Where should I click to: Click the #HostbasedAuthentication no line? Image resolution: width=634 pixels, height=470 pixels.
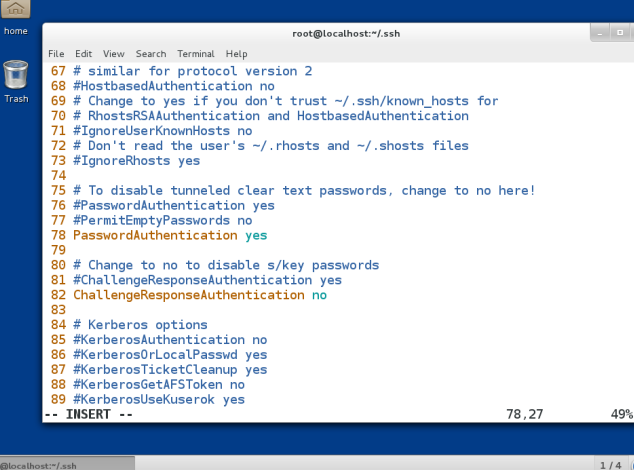pos(174,86)
